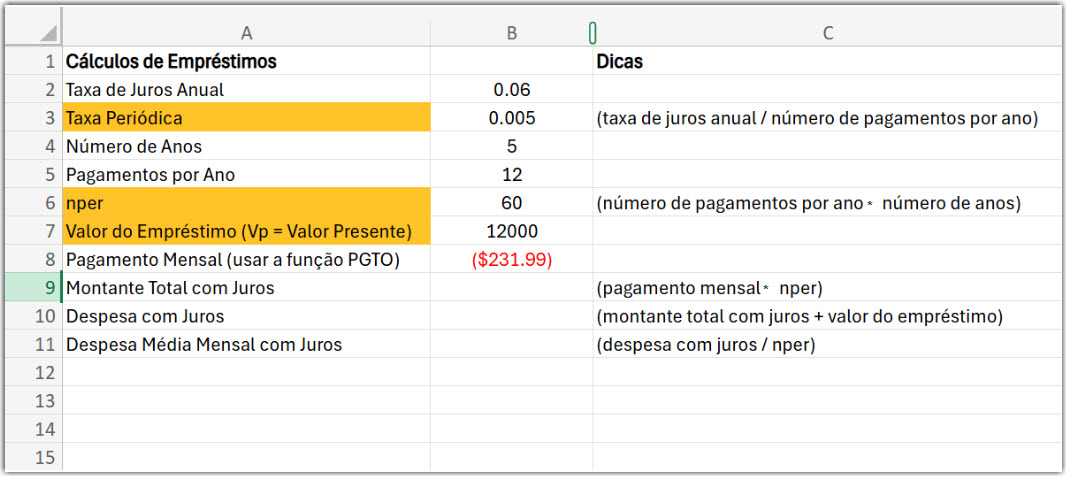This screenshot has height=477, width=1067.
Task: Select highlighted row 9 header
Action: pyautogui.click(x=33, y=288)
